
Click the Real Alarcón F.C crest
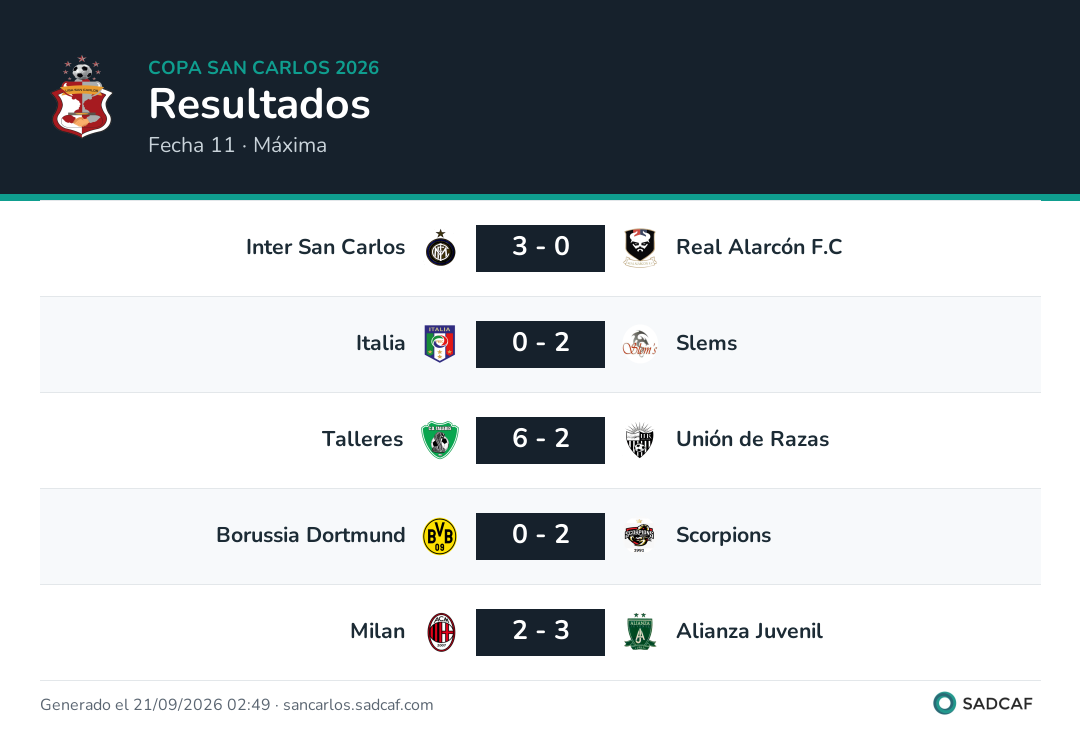(x=640, y=248)
